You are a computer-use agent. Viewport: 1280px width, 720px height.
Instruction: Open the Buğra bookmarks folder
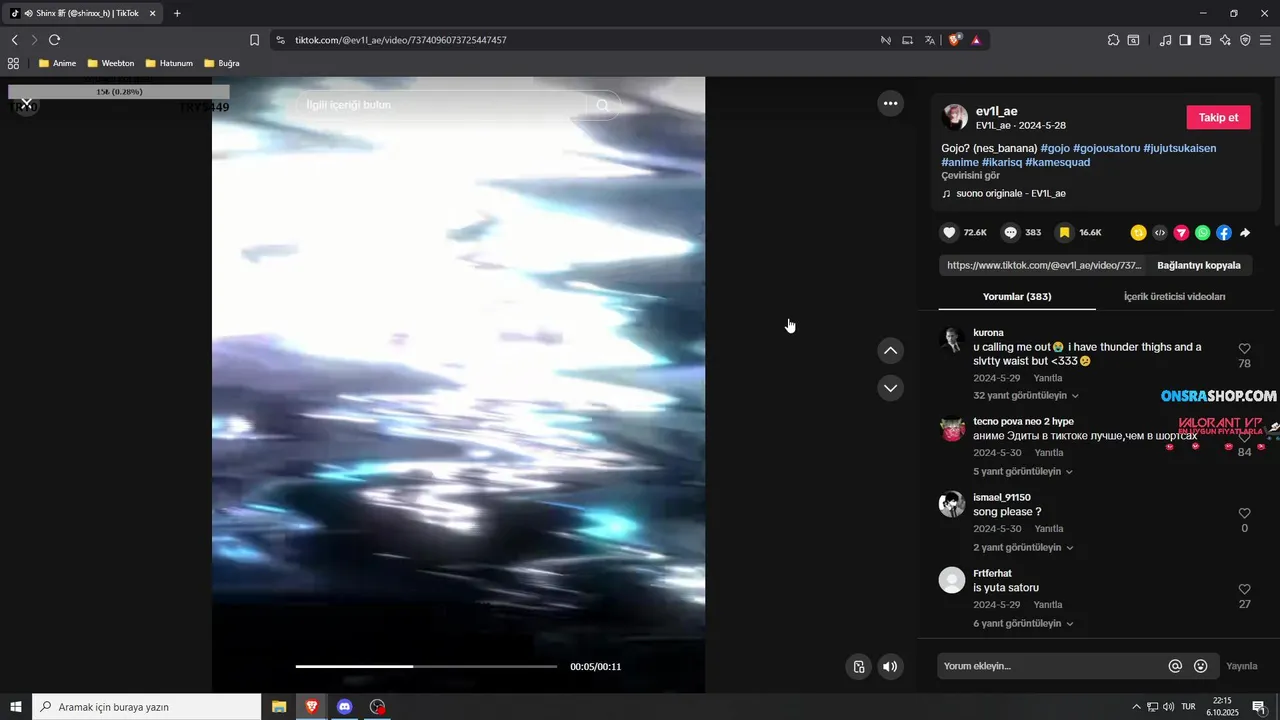point(222,63)
